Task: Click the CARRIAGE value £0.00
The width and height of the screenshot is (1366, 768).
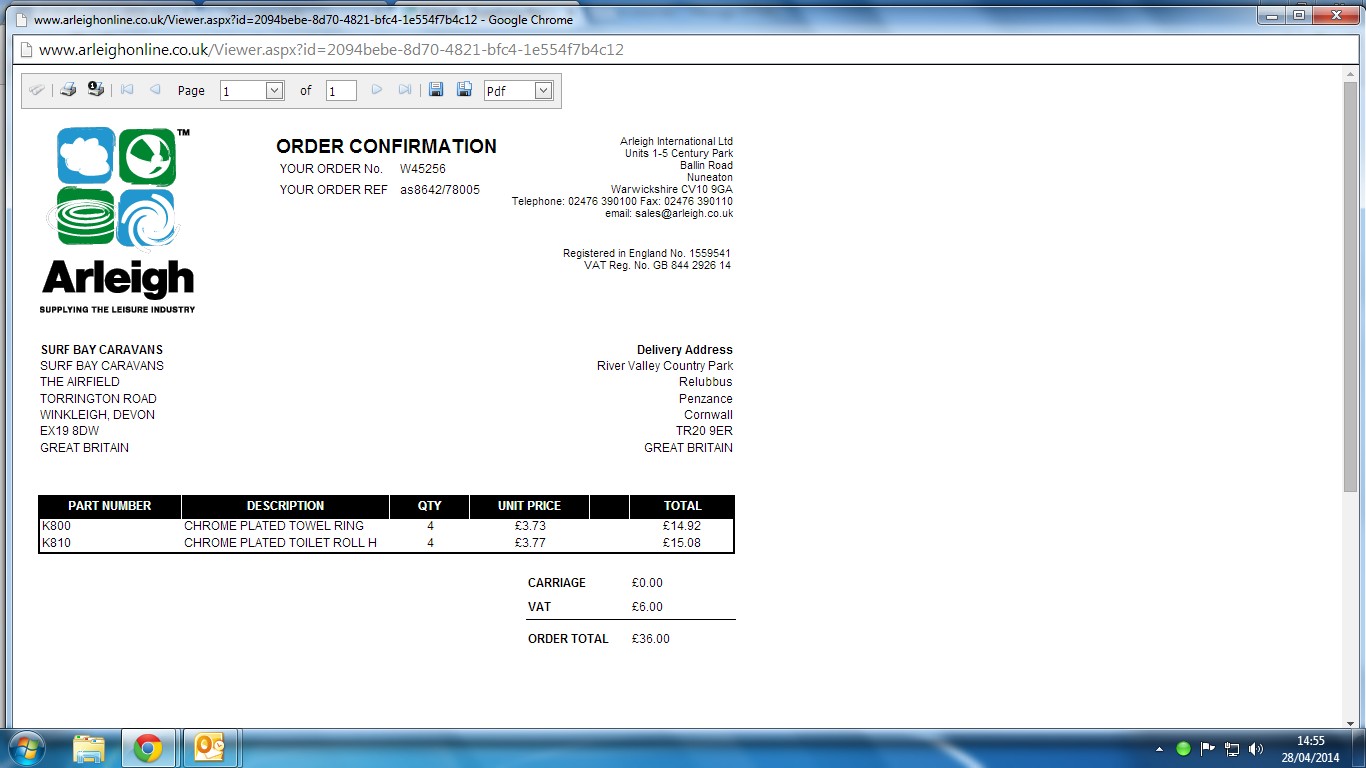Action: click(x=648, y=583)
